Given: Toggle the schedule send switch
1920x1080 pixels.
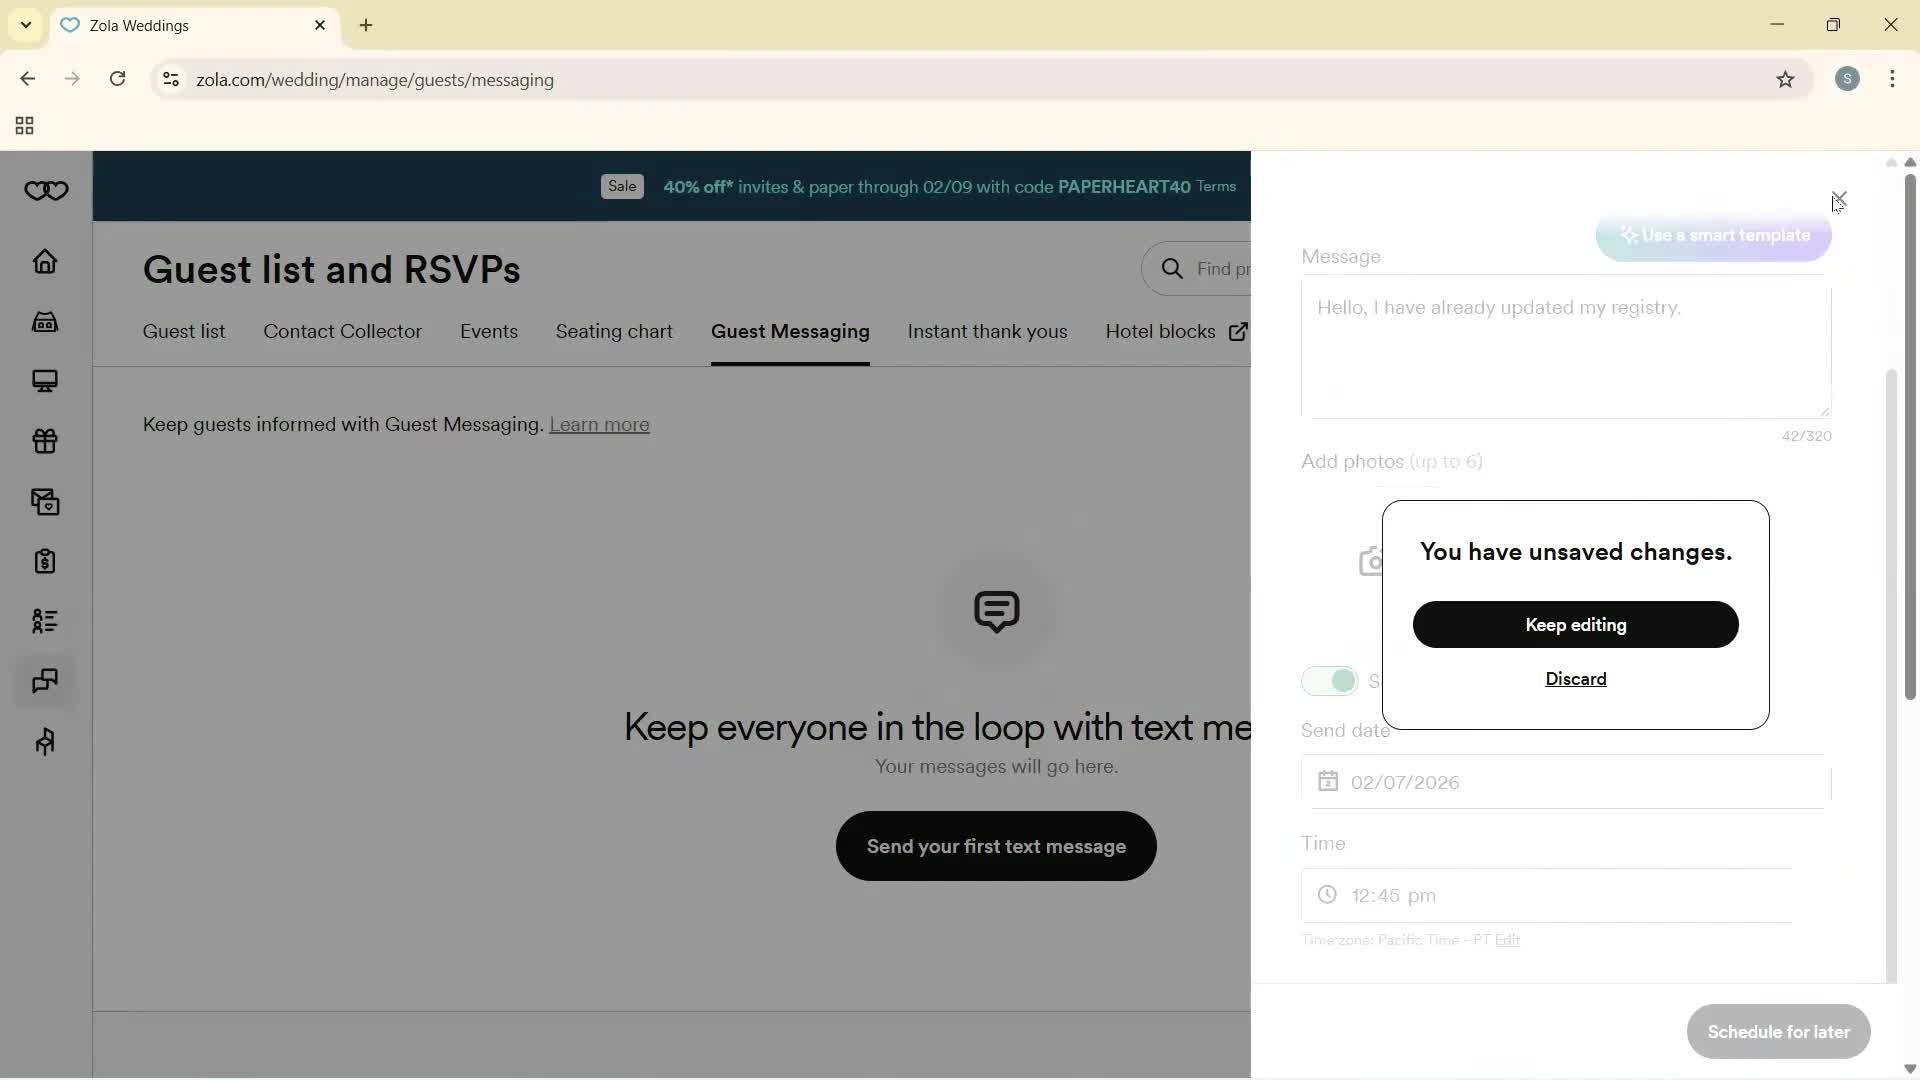Looking at the screenshot, I should click(x=1329, y=681).
